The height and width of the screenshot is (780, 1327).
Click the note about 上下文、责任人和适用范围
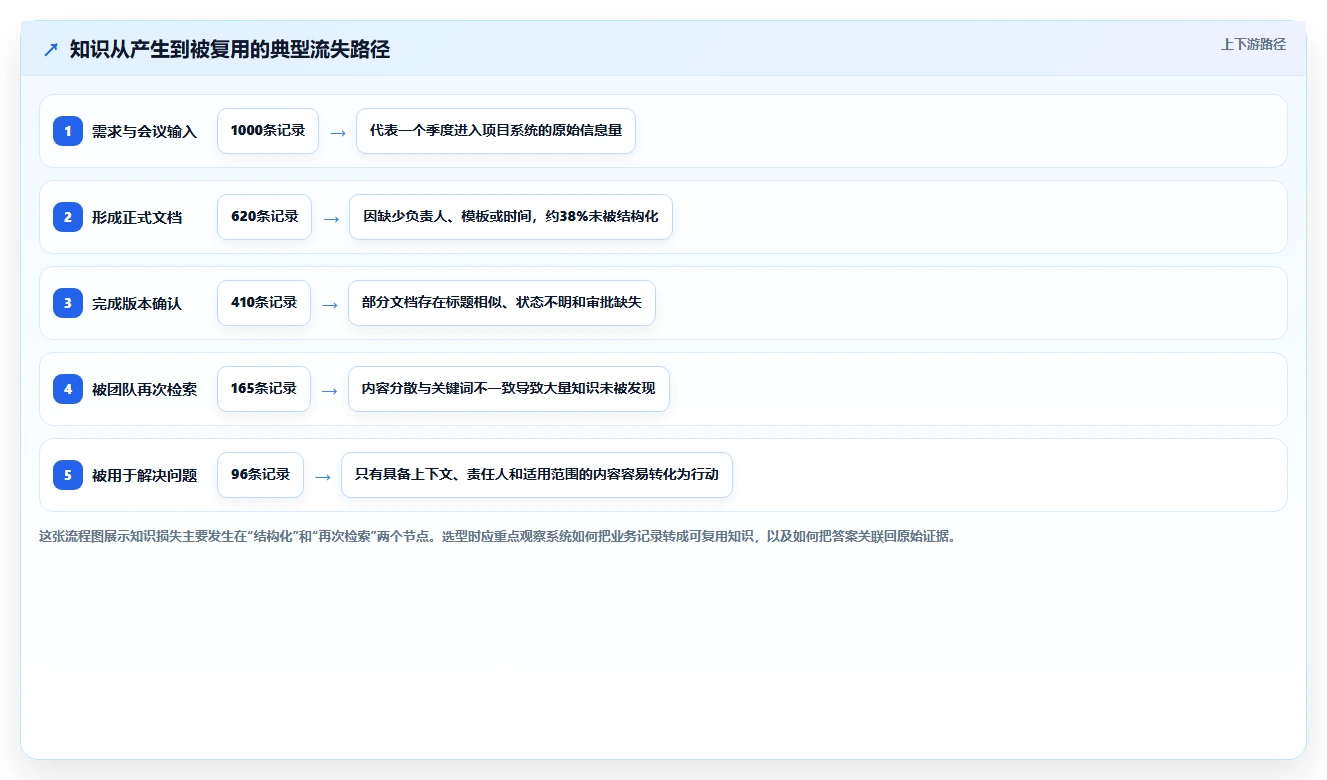537,475
